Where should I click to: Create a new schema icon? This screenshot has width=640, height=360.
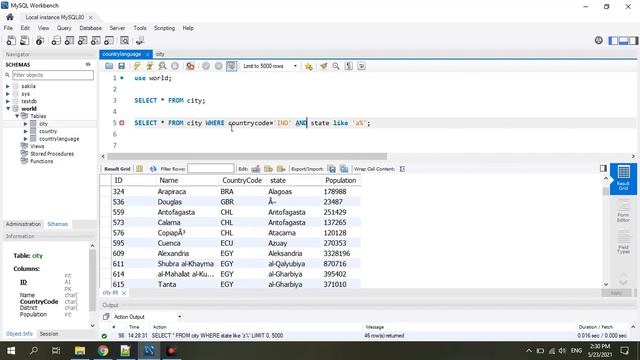pyautogui.click(x=56, y=40)
